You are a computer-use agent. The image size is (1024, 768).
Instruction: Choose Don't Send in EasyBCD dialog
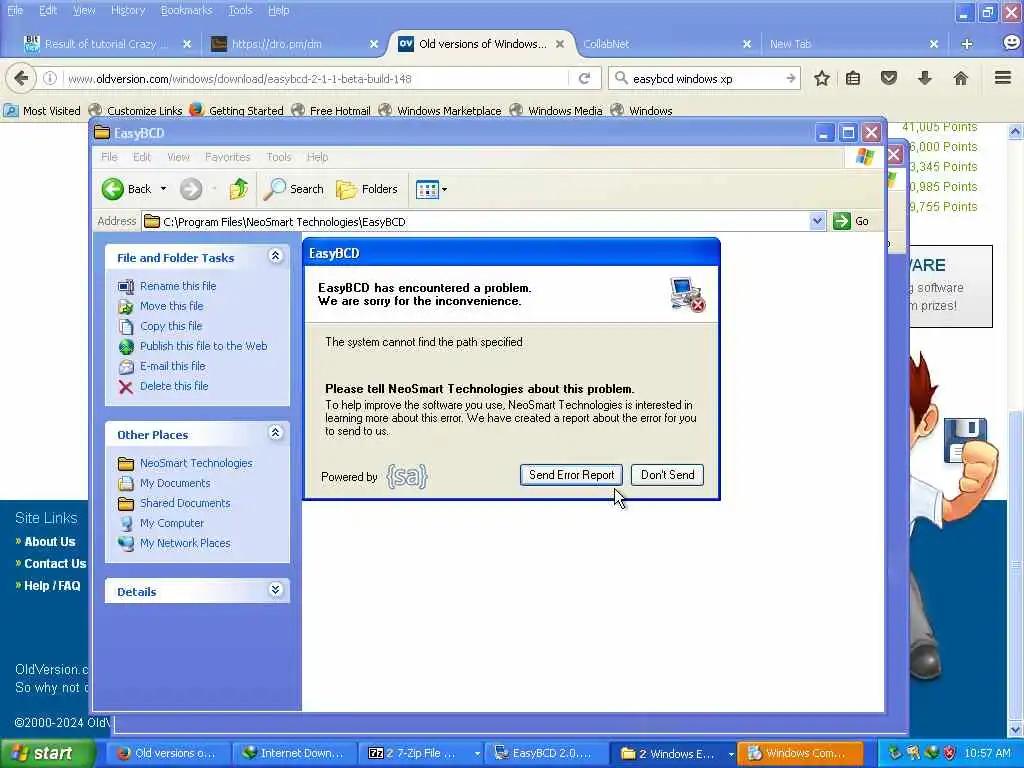pos(667,475)
